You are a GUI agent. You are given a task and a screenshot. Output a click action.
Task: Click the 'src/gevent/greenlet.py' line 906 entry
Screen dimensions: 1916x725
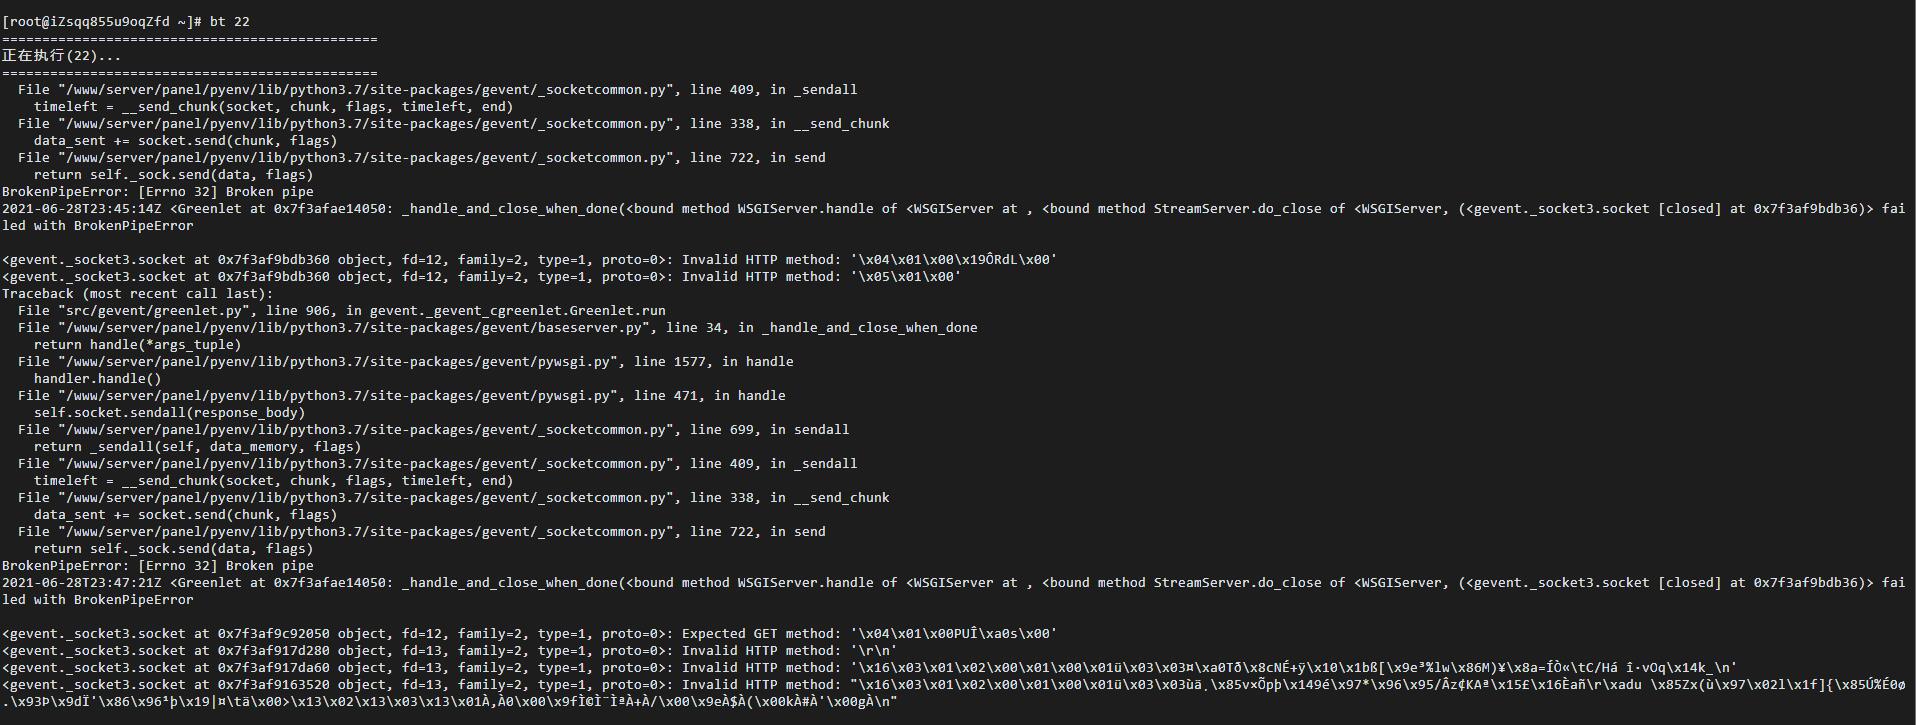(x=342, y=310)
